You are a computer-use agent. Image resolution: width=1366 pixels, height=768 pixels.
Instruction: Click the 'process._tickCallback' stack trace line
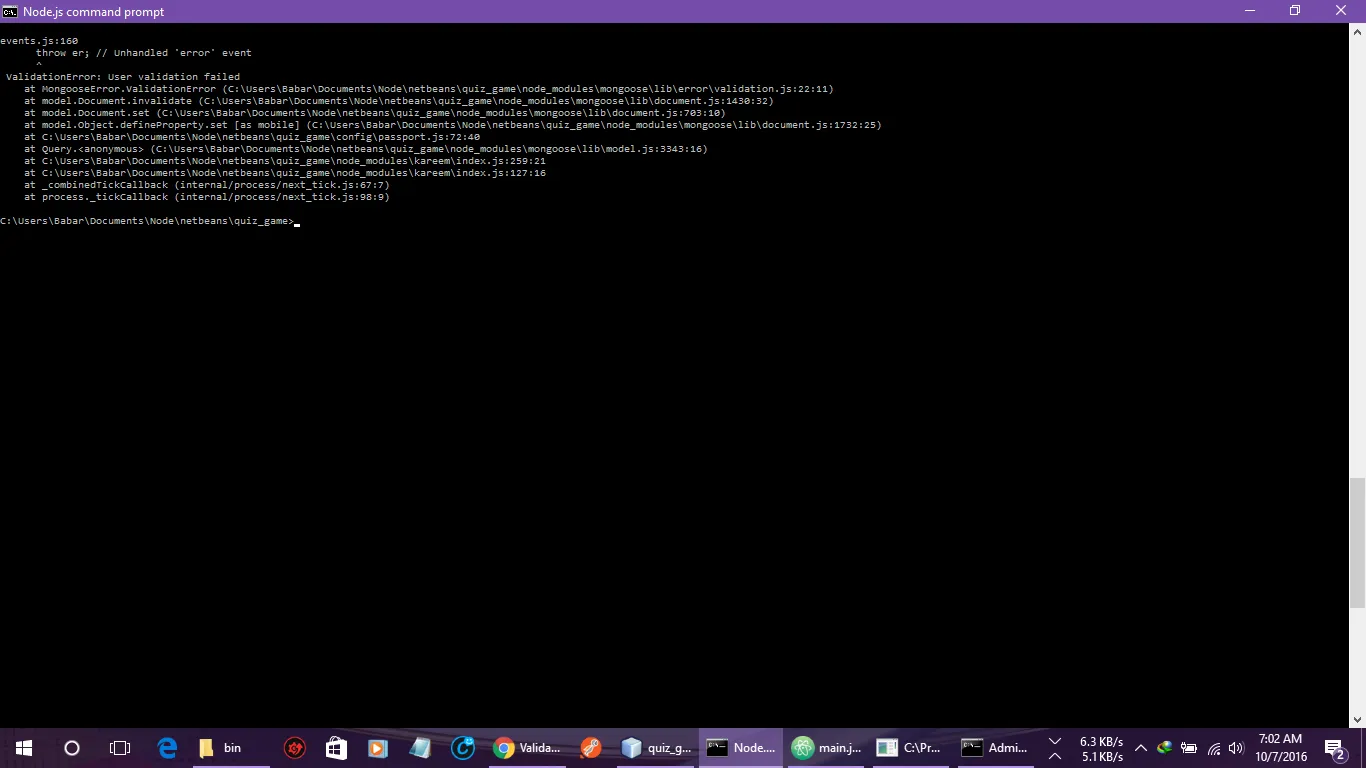(207, 197)
